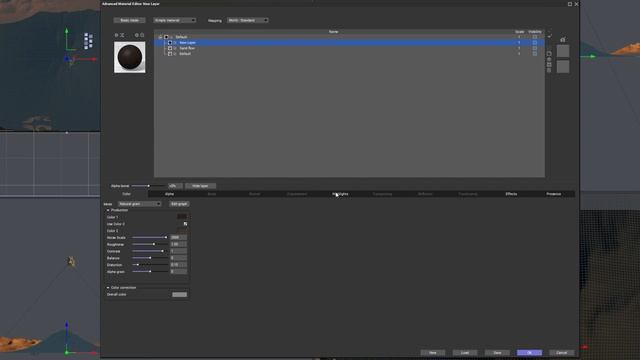Click the Roughness value field
The width and height of the screenshot is (640, 360).
[x=178, y=244]
